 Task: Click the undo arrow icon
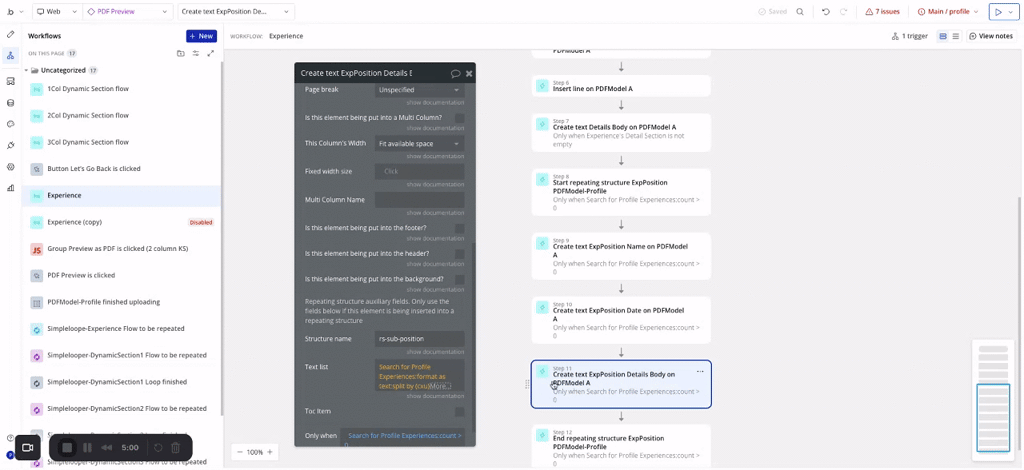click(x=826, y=12)
